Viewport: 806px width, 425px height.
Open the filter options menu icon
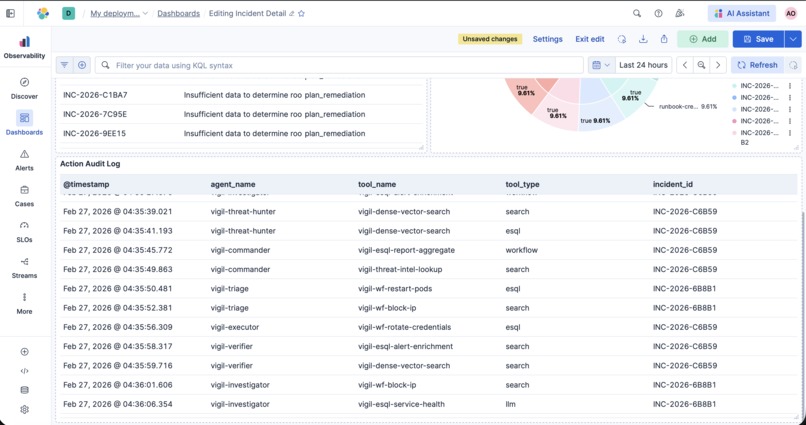pos(64,65)
